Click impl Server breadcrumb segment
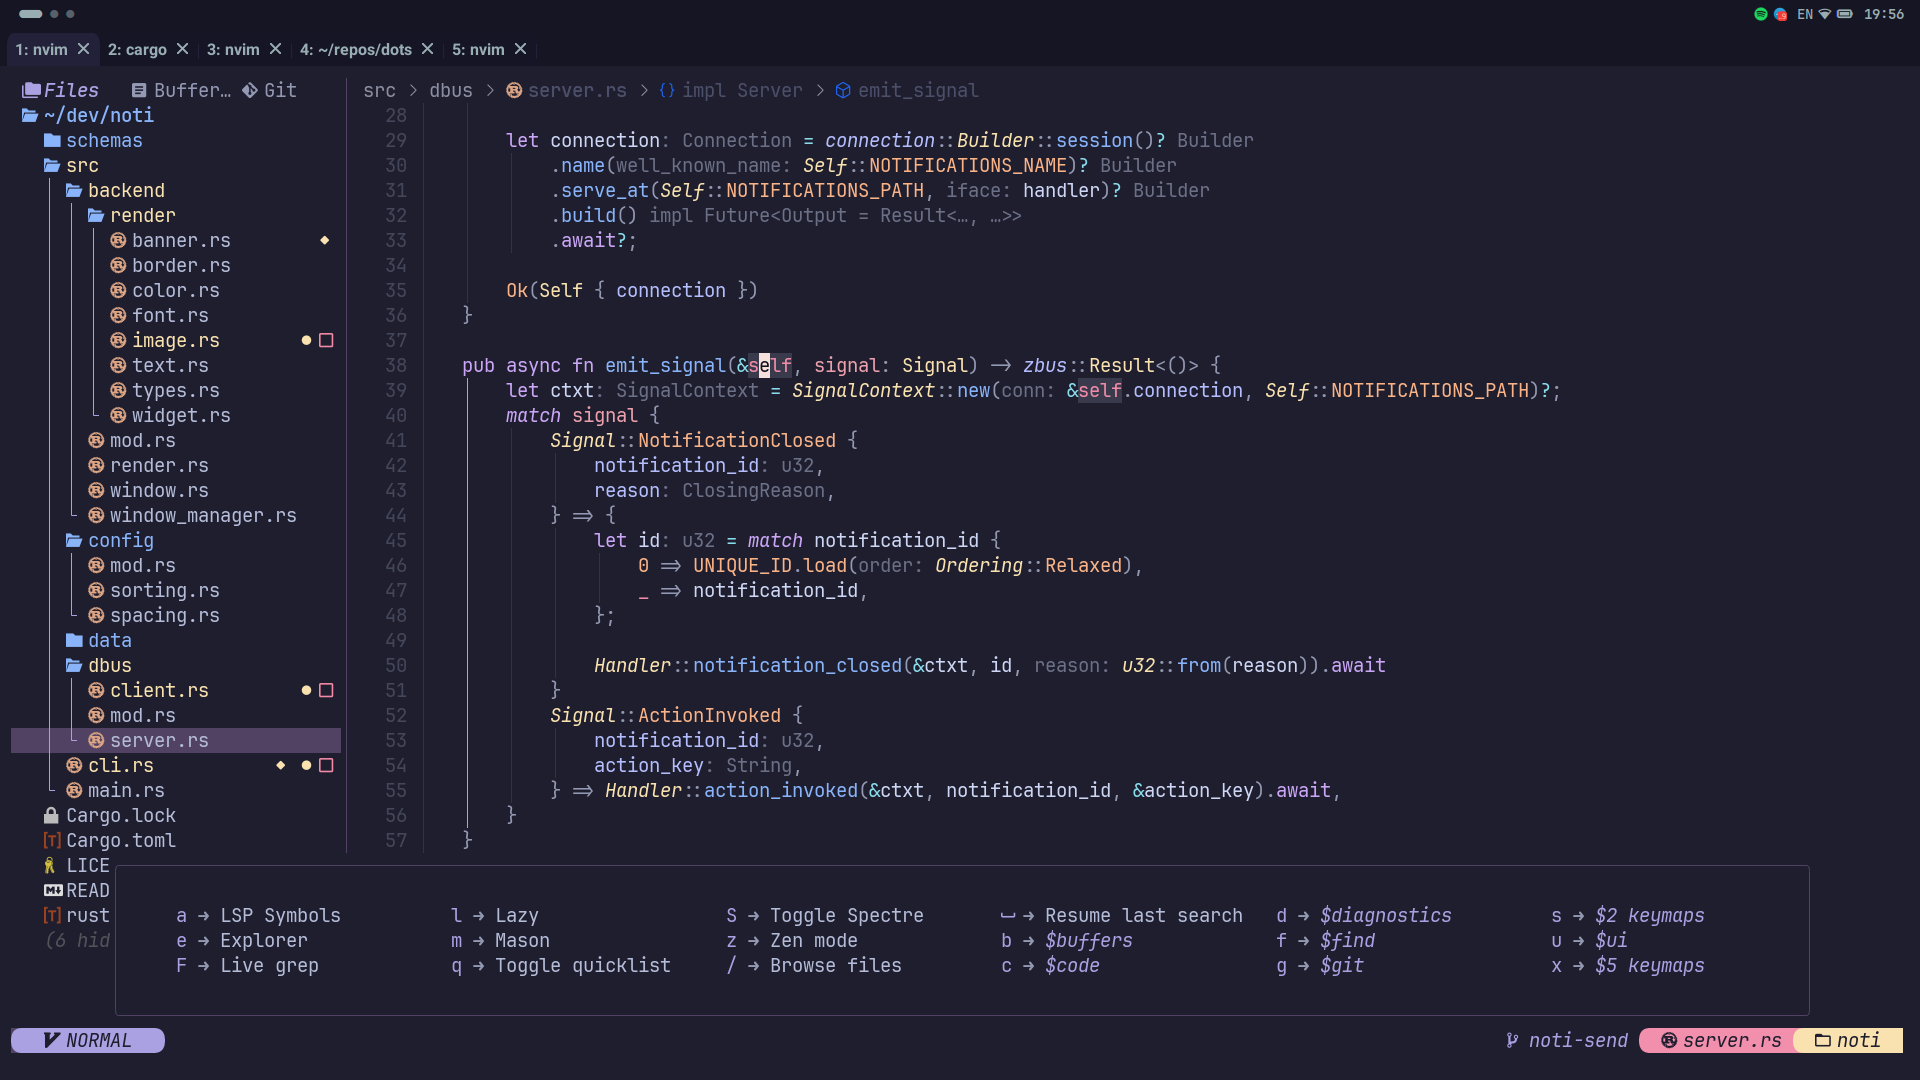Viewport: 1920px width, 1080px height. pos(731,90)
